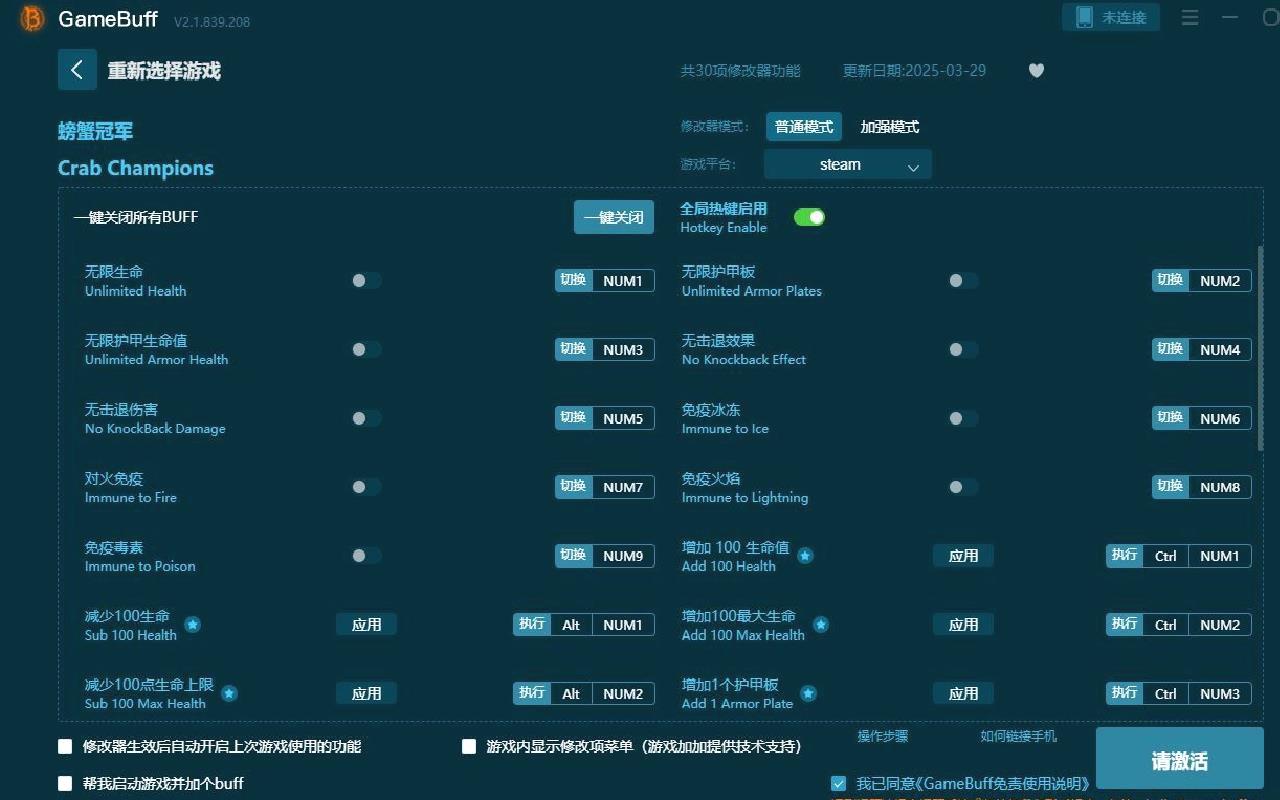Click NUM3 key for Add 1 Armor Plate
This screenshot has height=800, width=1280.
(1220, 693)
